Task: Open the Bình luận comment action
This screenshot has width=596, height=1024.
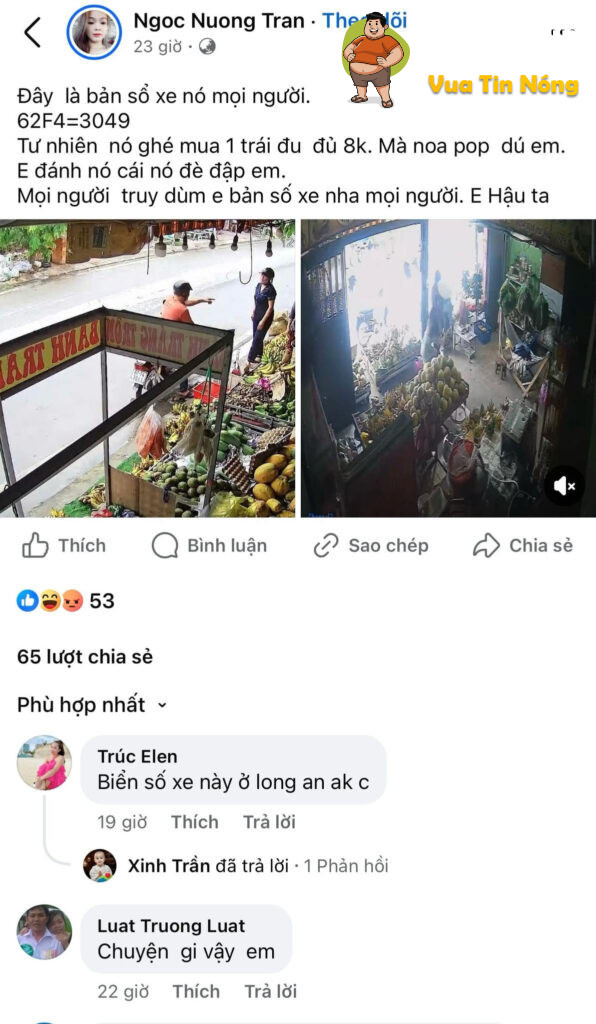Action: point(209,546)
